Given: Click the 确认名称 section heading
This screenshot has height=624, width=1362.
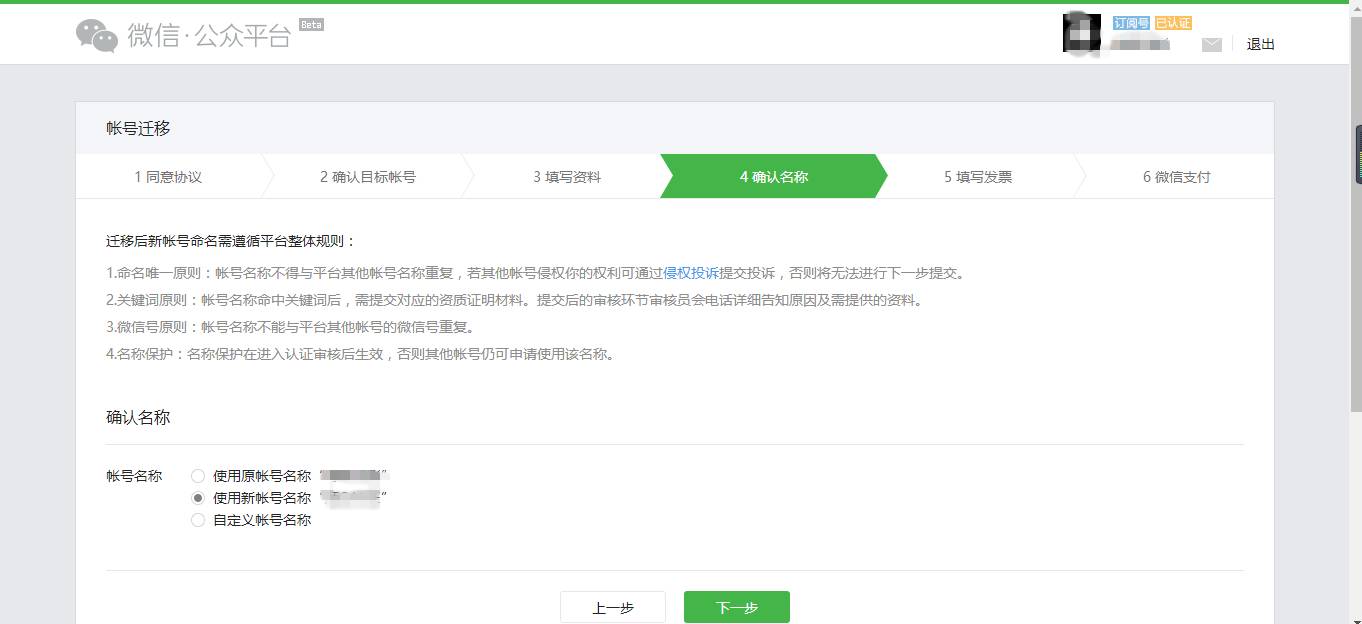Looking at the screenshot, I should pyautogui.click(x=138, y=417).
